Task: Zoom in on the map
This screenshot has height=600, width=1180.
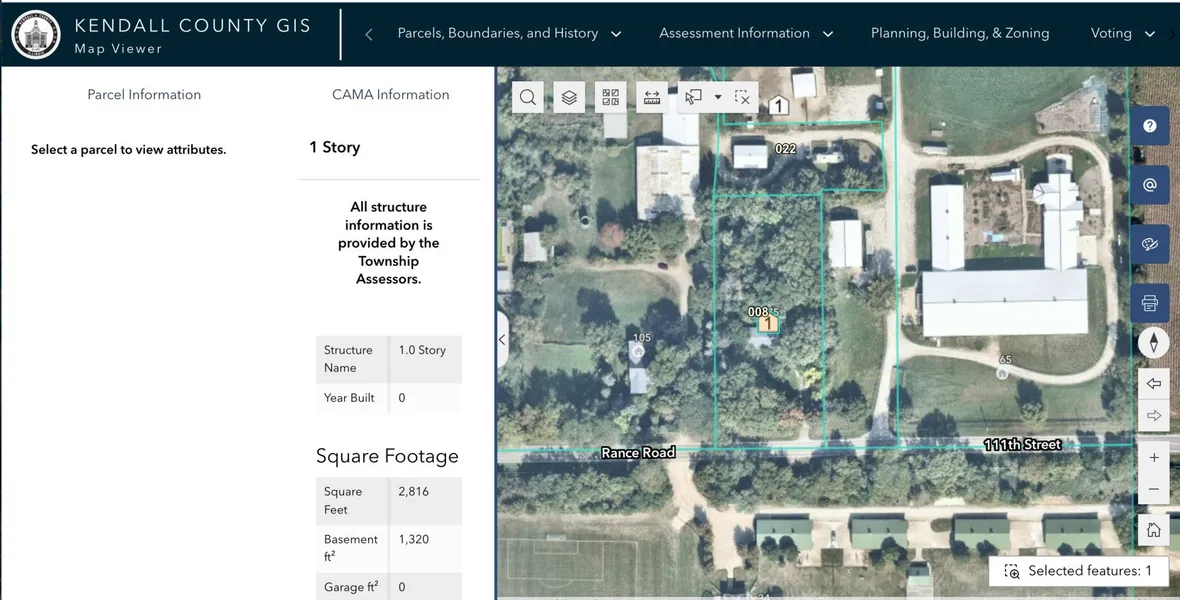Action: [x=1153, y=457]
